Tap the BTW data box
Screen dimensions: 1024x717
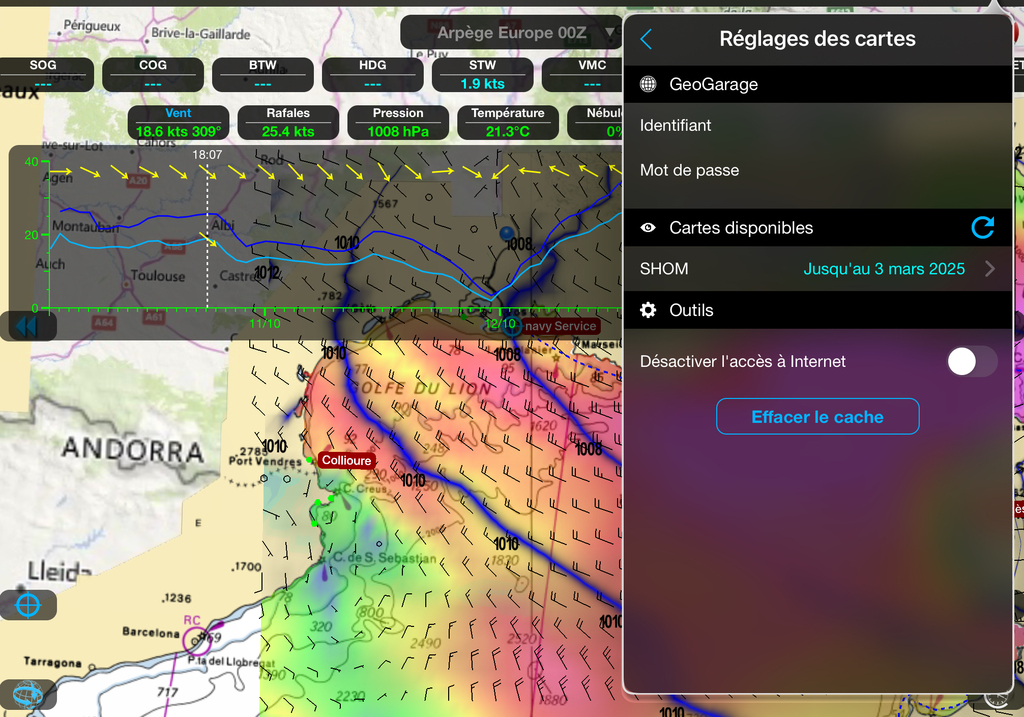click(263, 74)
